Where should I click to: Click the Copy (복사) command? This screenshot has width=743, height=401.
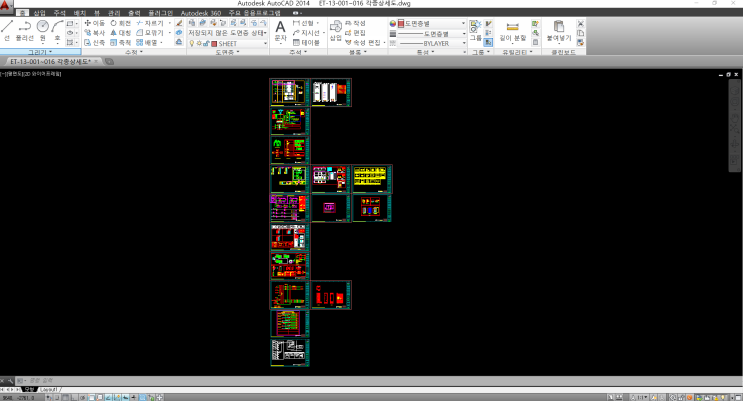click(x=94, y=33)
